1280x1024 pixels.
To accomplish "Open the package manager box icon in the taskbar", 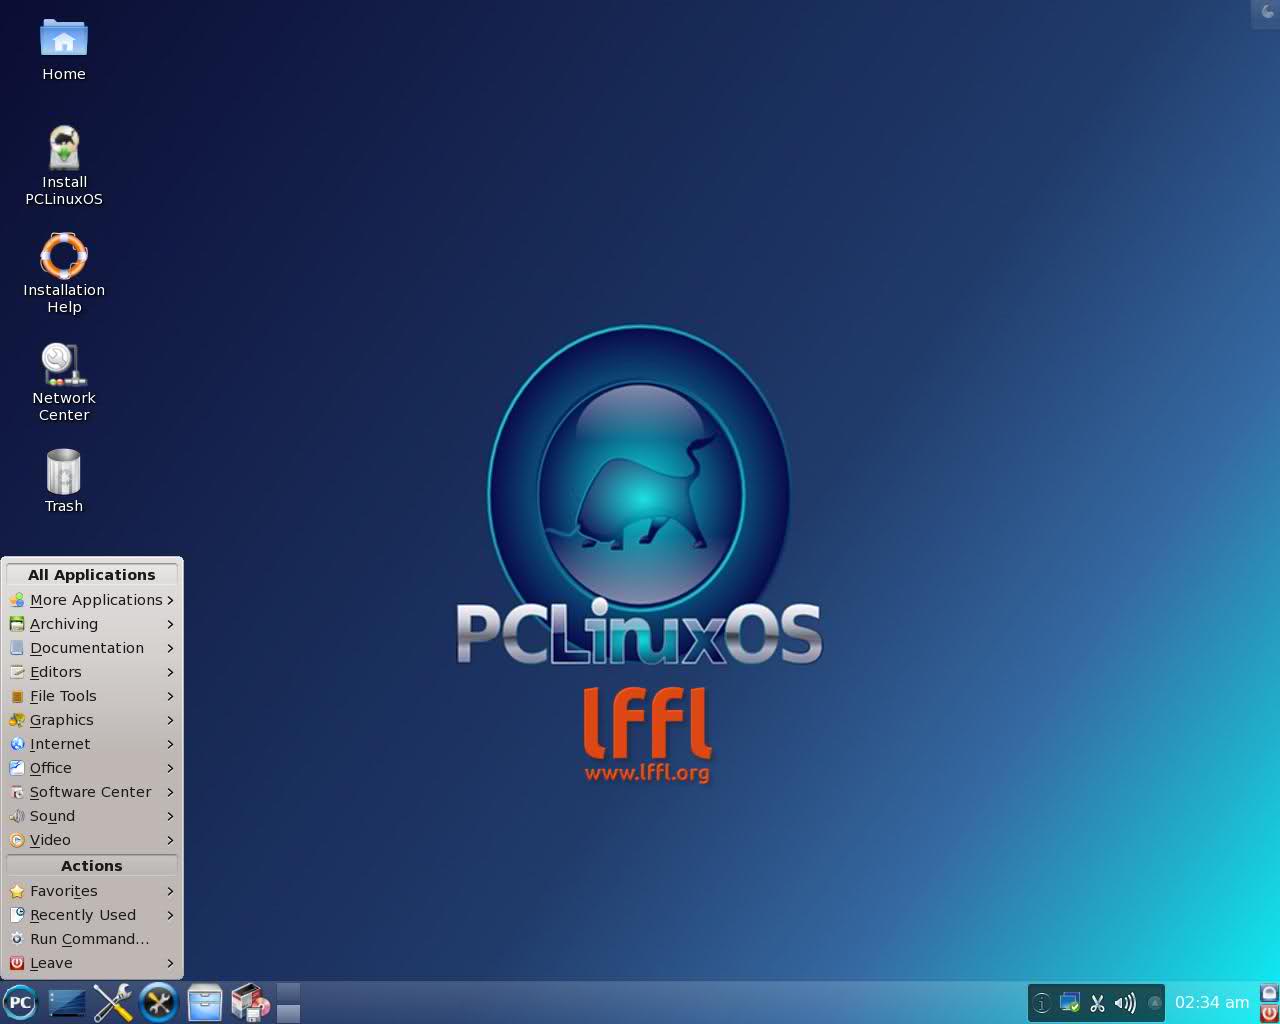I will [250, 1002].
